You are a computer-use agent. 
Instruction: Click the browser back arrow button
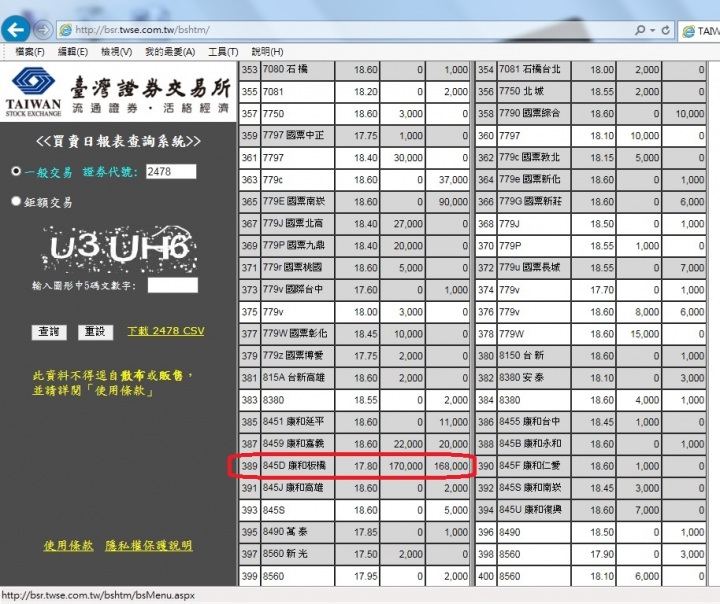pyautogui.click(x=16, y=30)
